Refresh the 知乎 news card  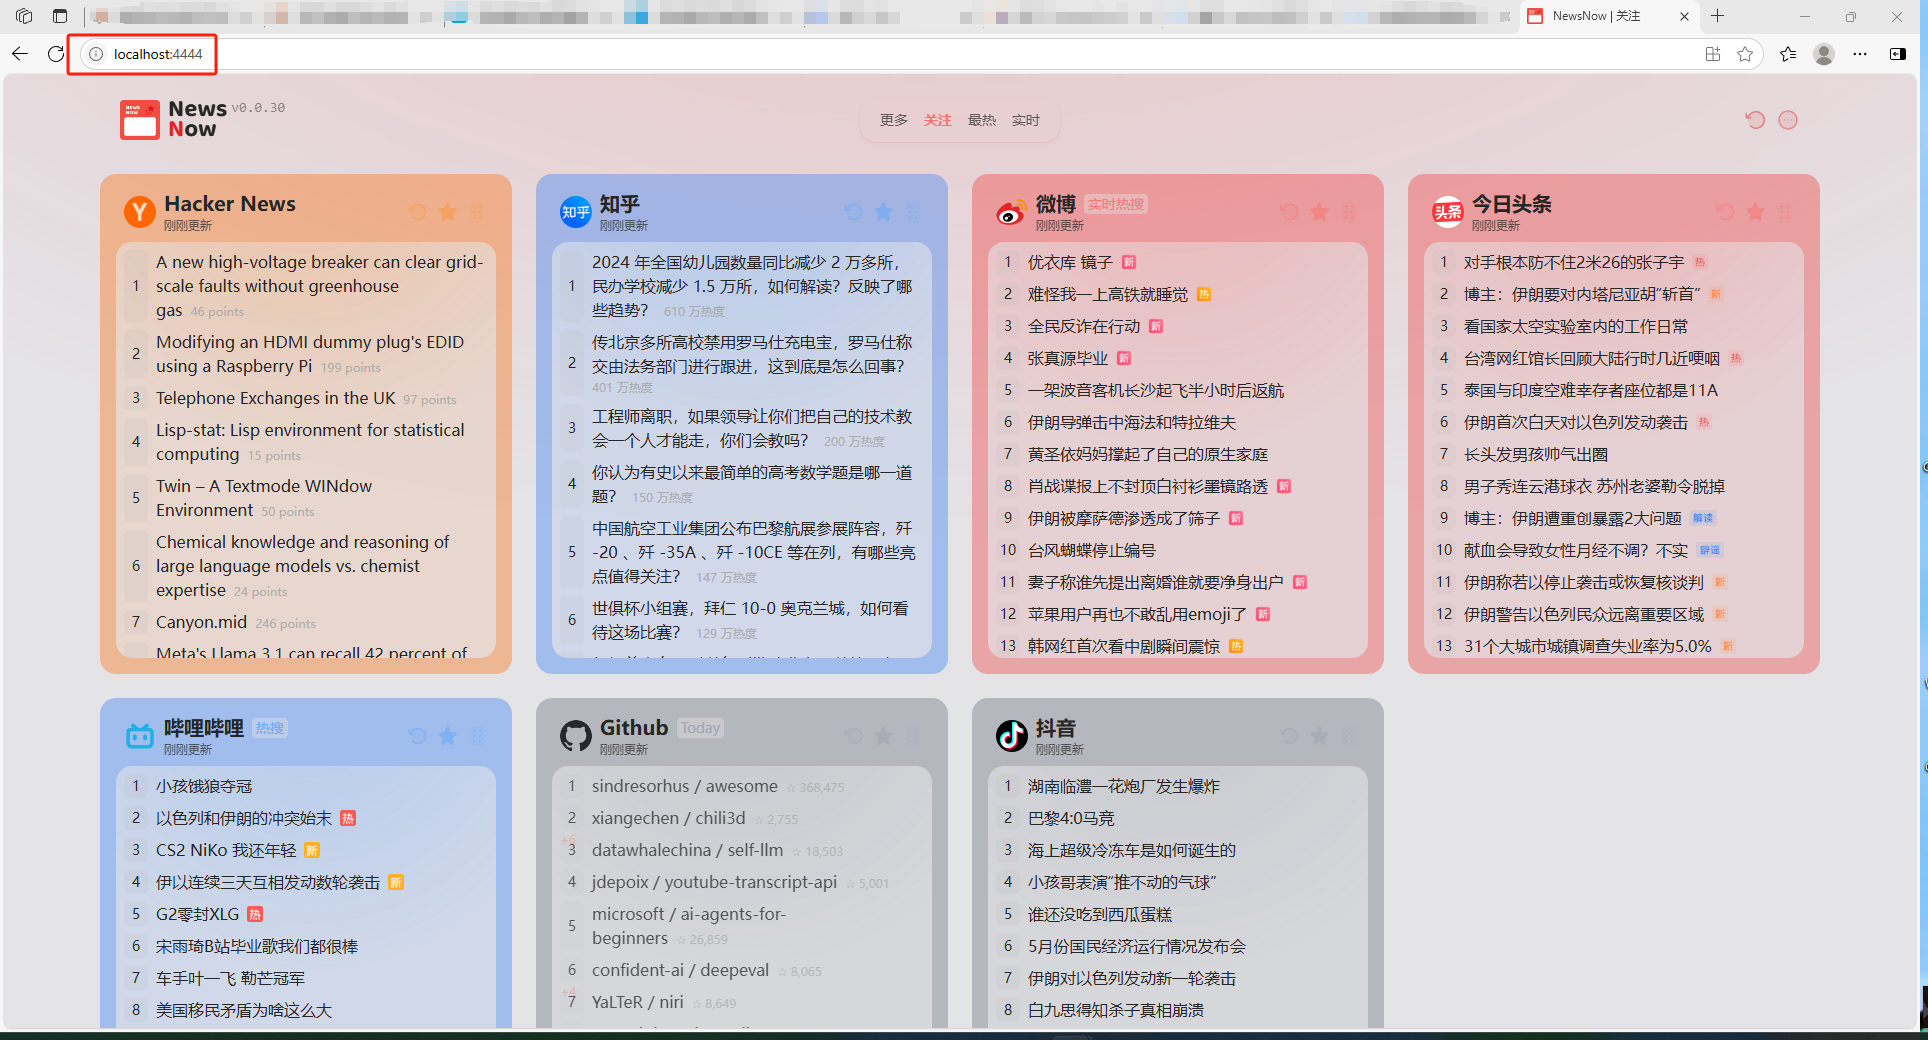pos(851,211)
